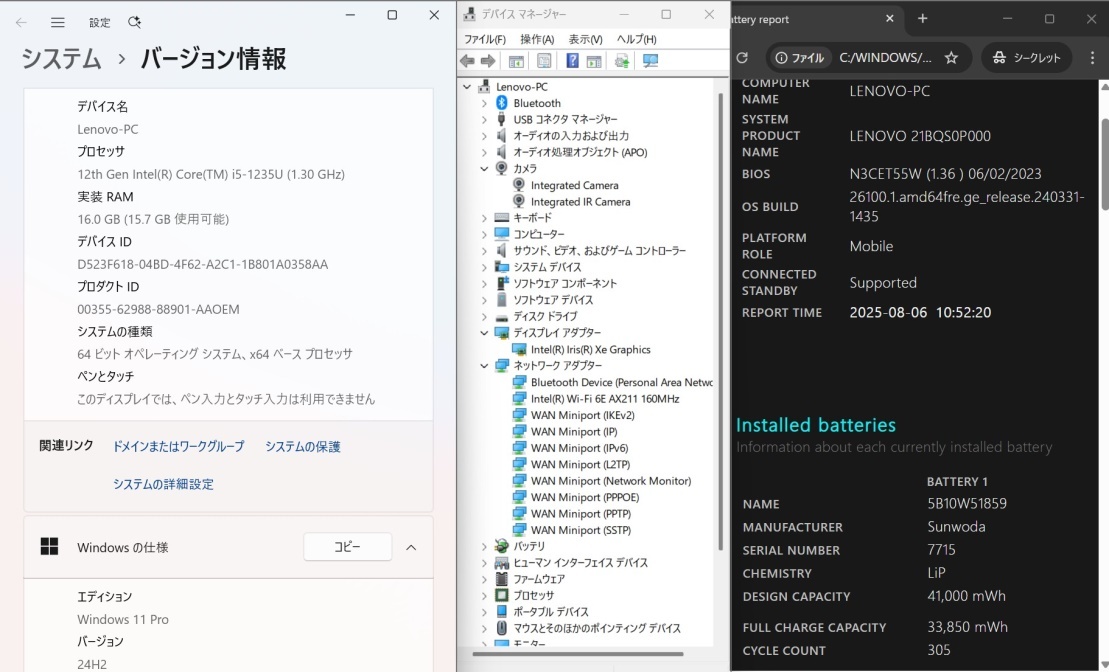Click the blue Help question-mark icon
Image resolution: width=1109 pixels, height=672 pixels.
point(572,62)
